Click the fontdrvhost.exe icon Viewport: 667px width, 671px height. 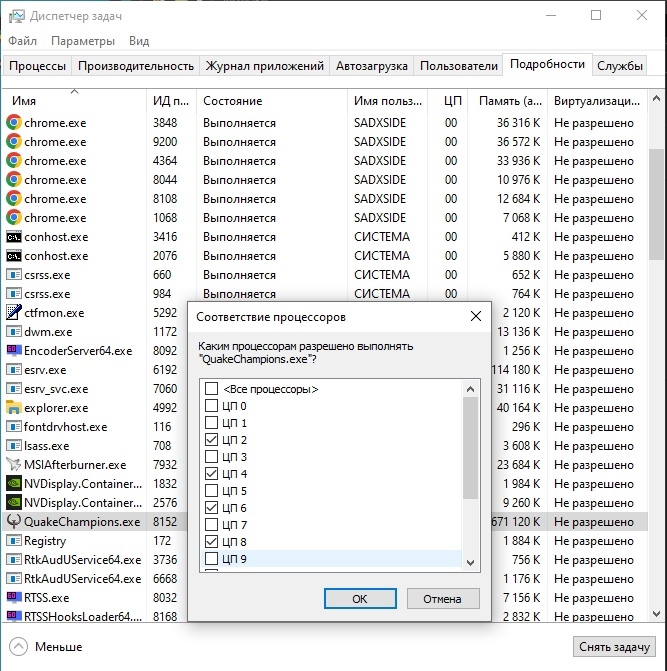[14, 427]
